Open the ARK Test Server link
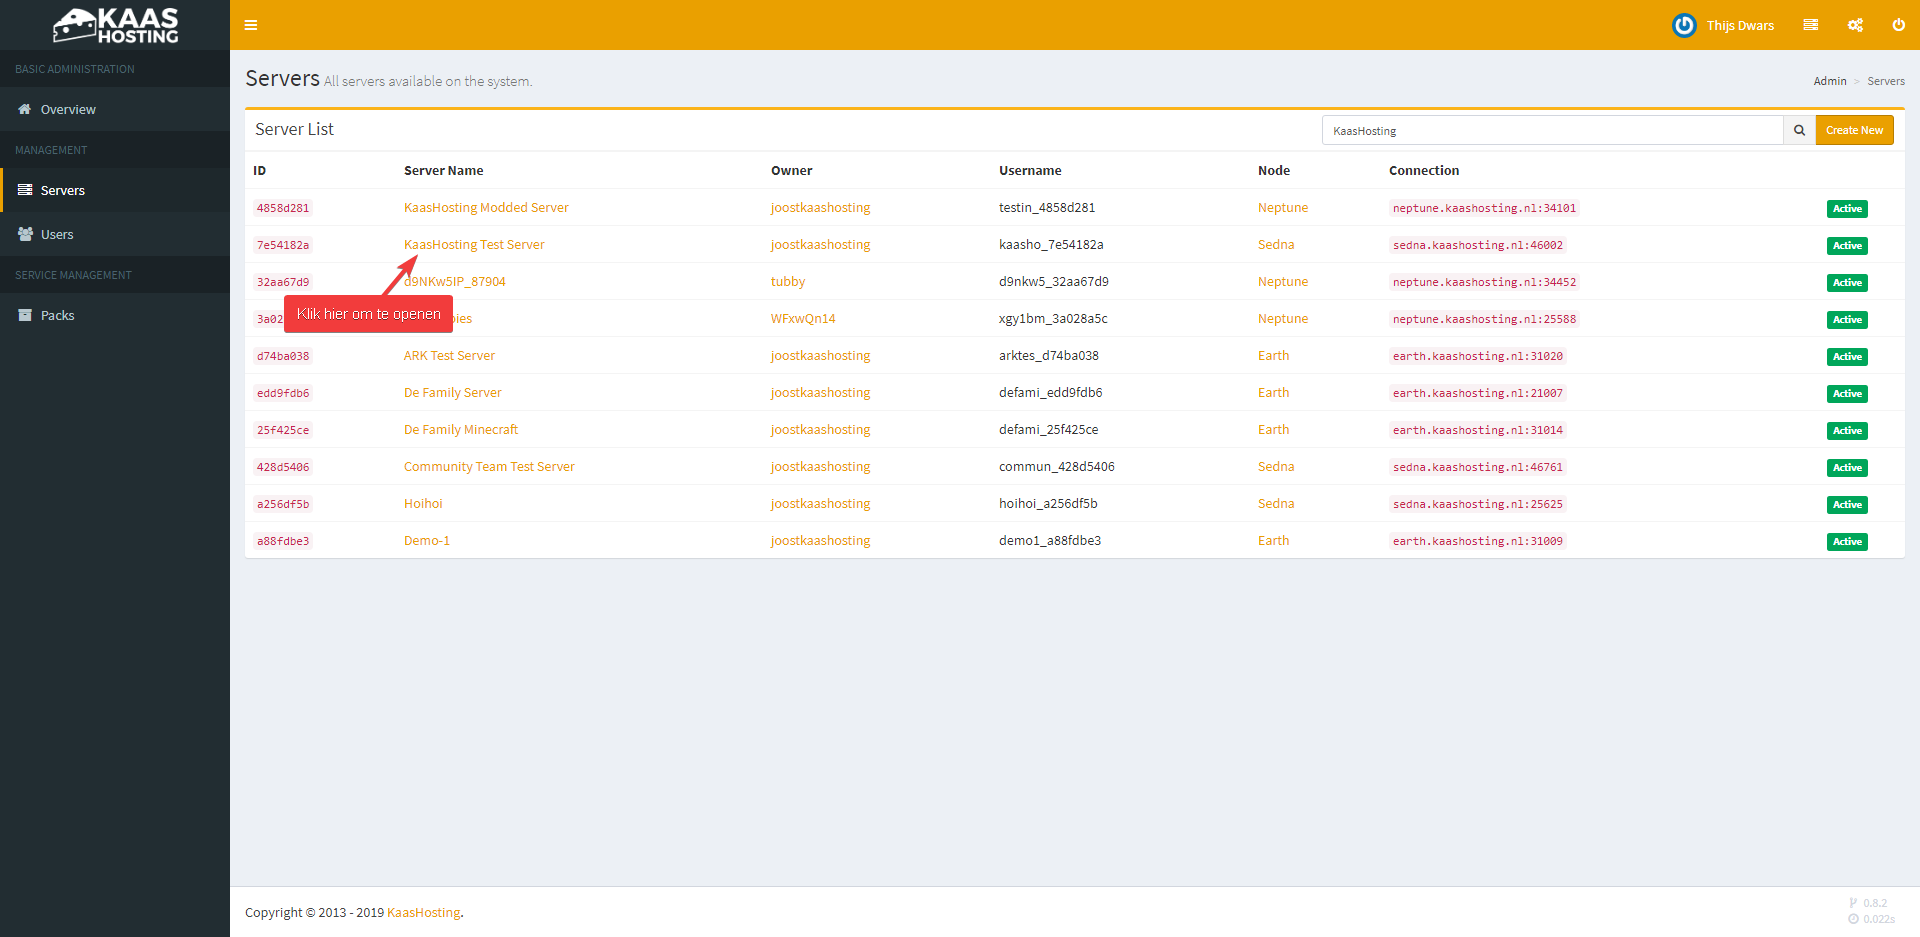The width and height of the screenshot is (1920, 937). (449, 356)
